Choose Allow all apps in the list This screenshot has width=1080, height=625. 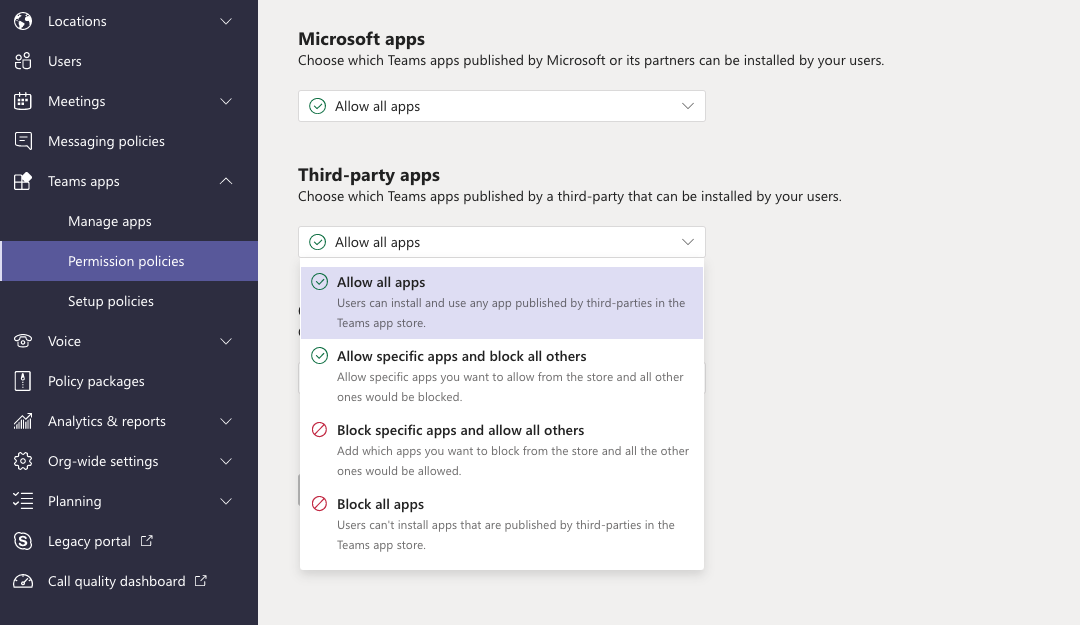click(502, 303)
